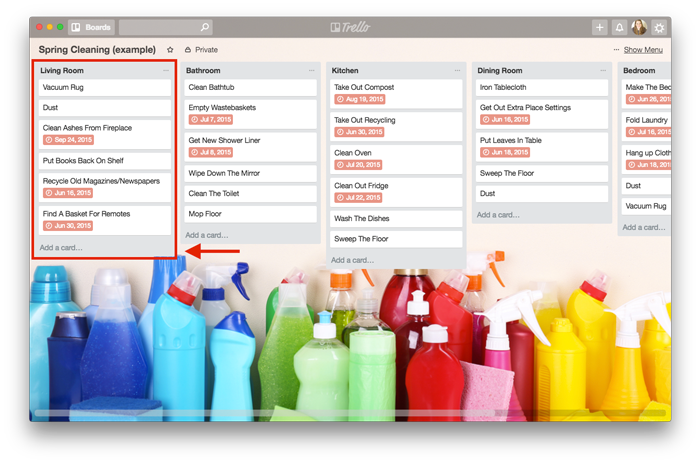Click the search field in the header

[166, 27]
